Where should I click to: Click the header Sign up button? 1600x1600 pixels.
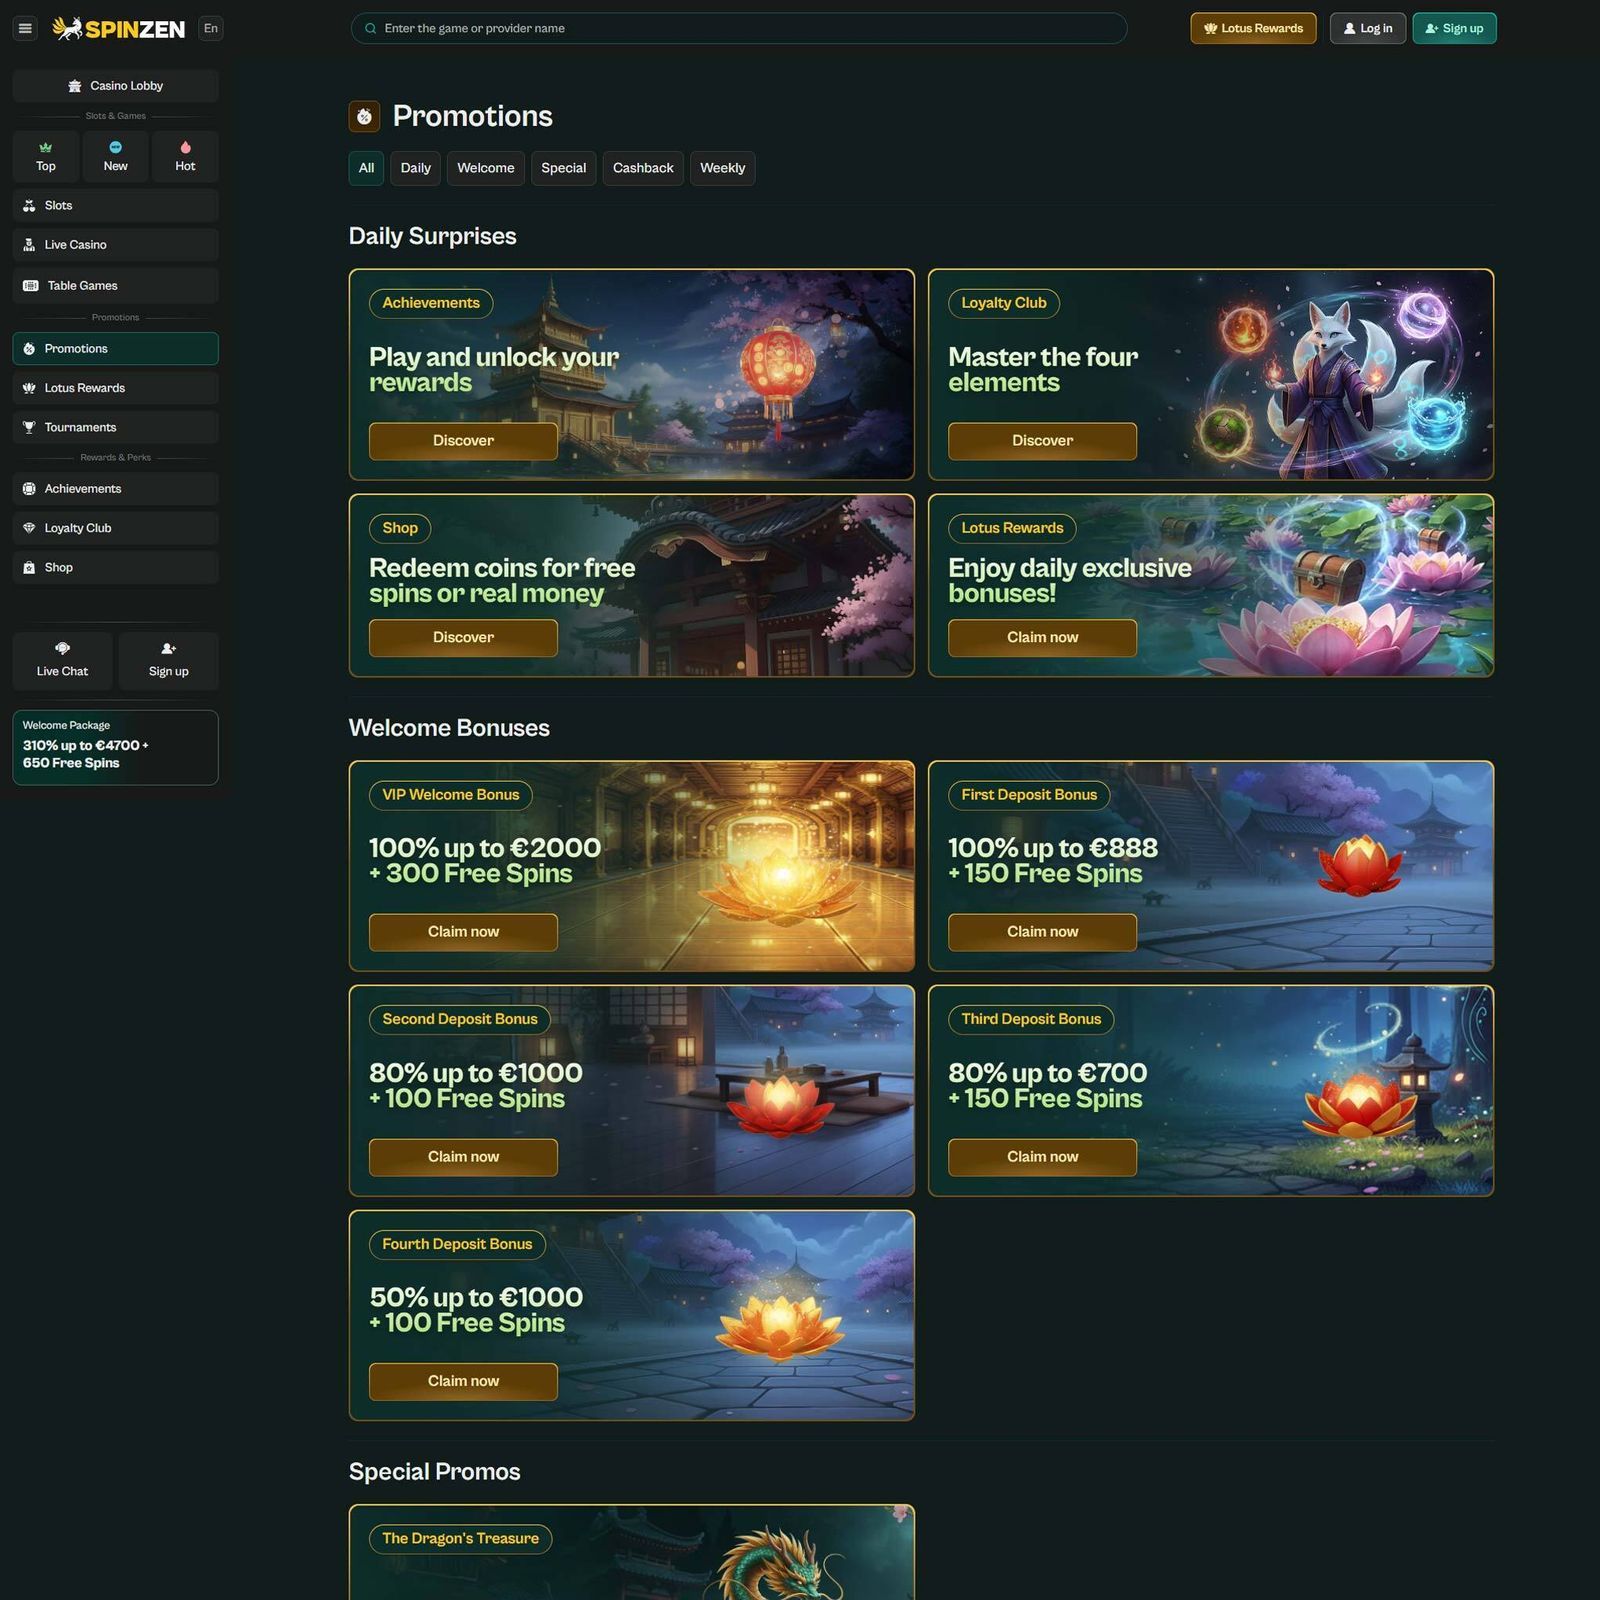(1454, 28)
